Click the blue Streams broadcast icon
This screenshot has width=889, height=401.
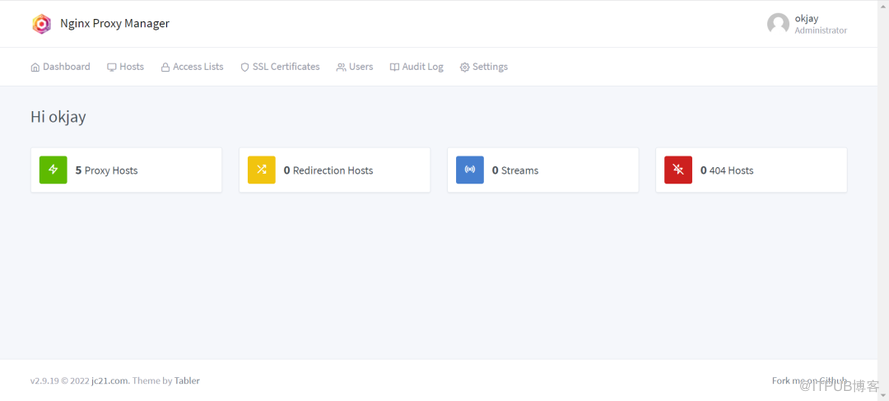pyautogui.click(x=469, y=170)
